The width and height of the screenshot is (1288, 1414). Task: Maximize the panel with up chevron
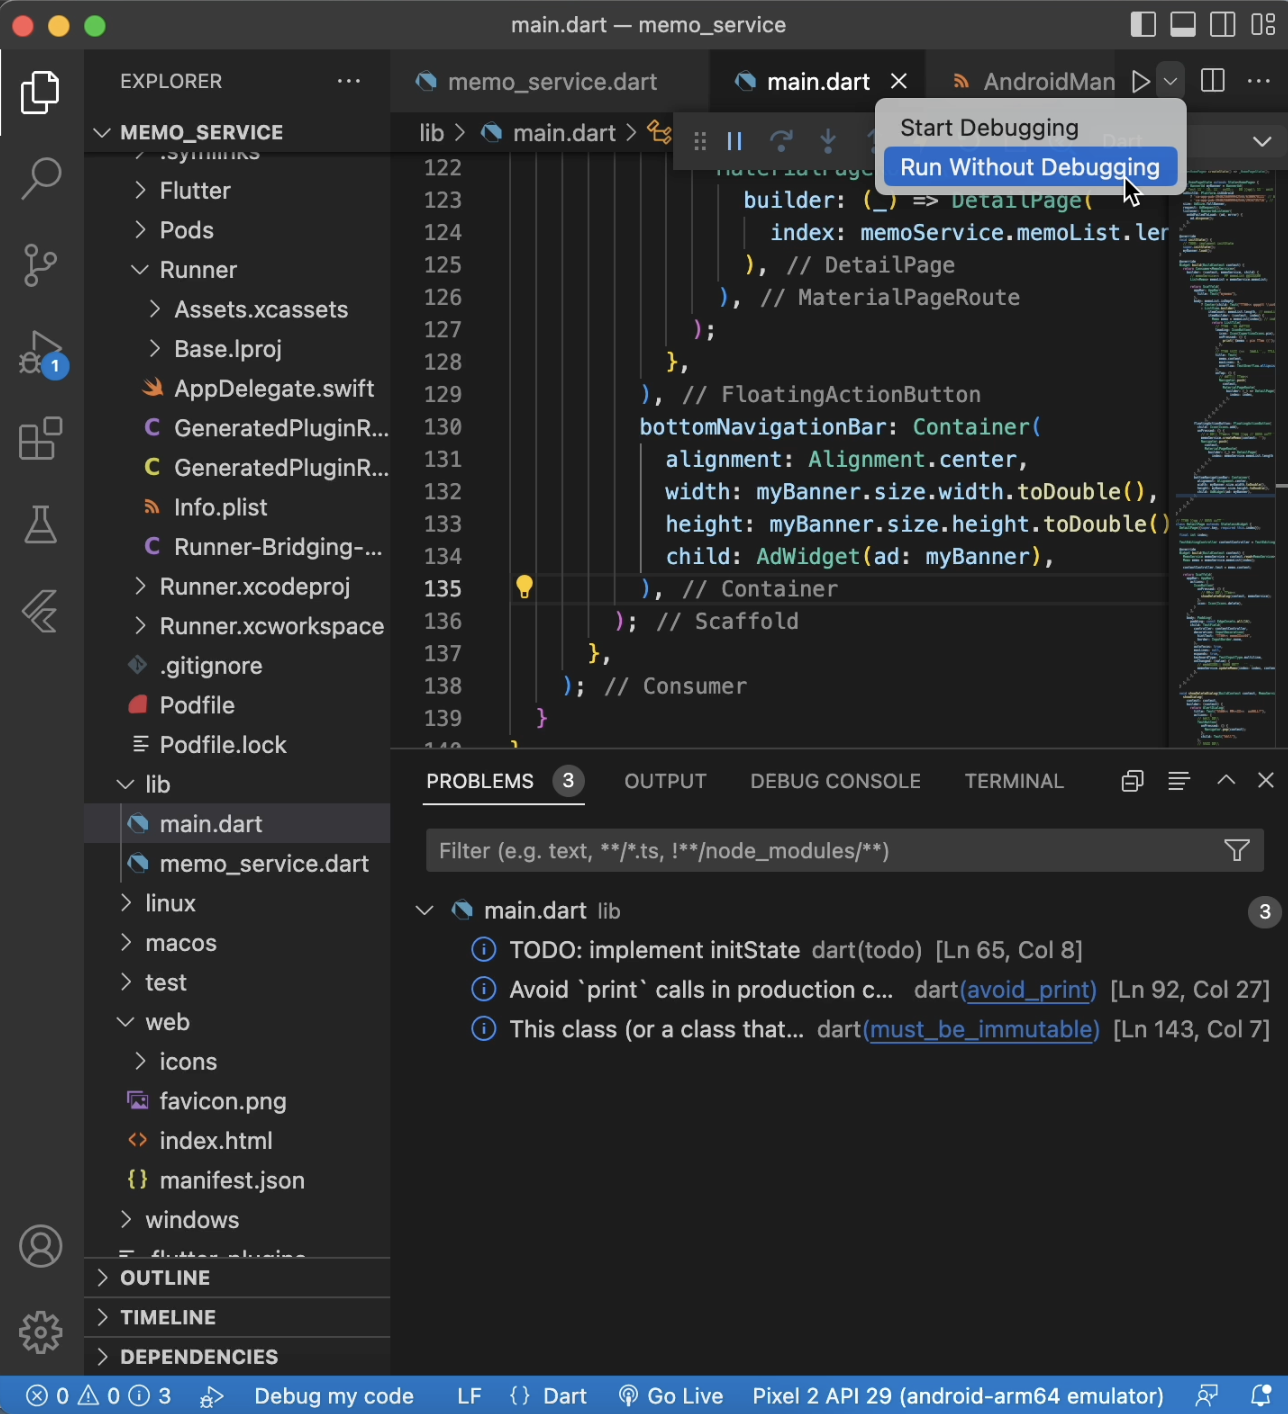point(1226,780)
